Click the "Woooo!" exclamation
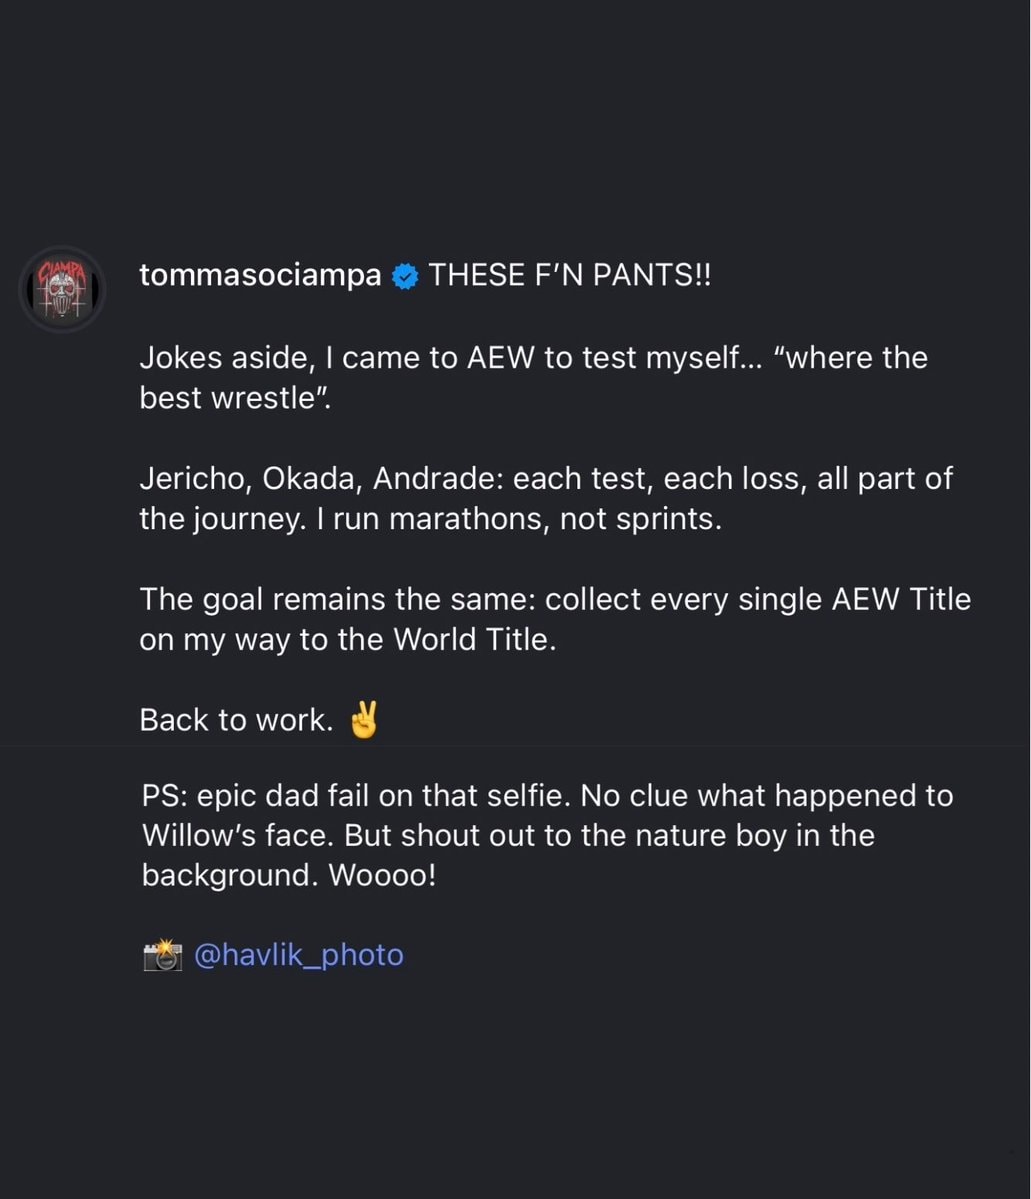1031x1199 pixels. 382,876
